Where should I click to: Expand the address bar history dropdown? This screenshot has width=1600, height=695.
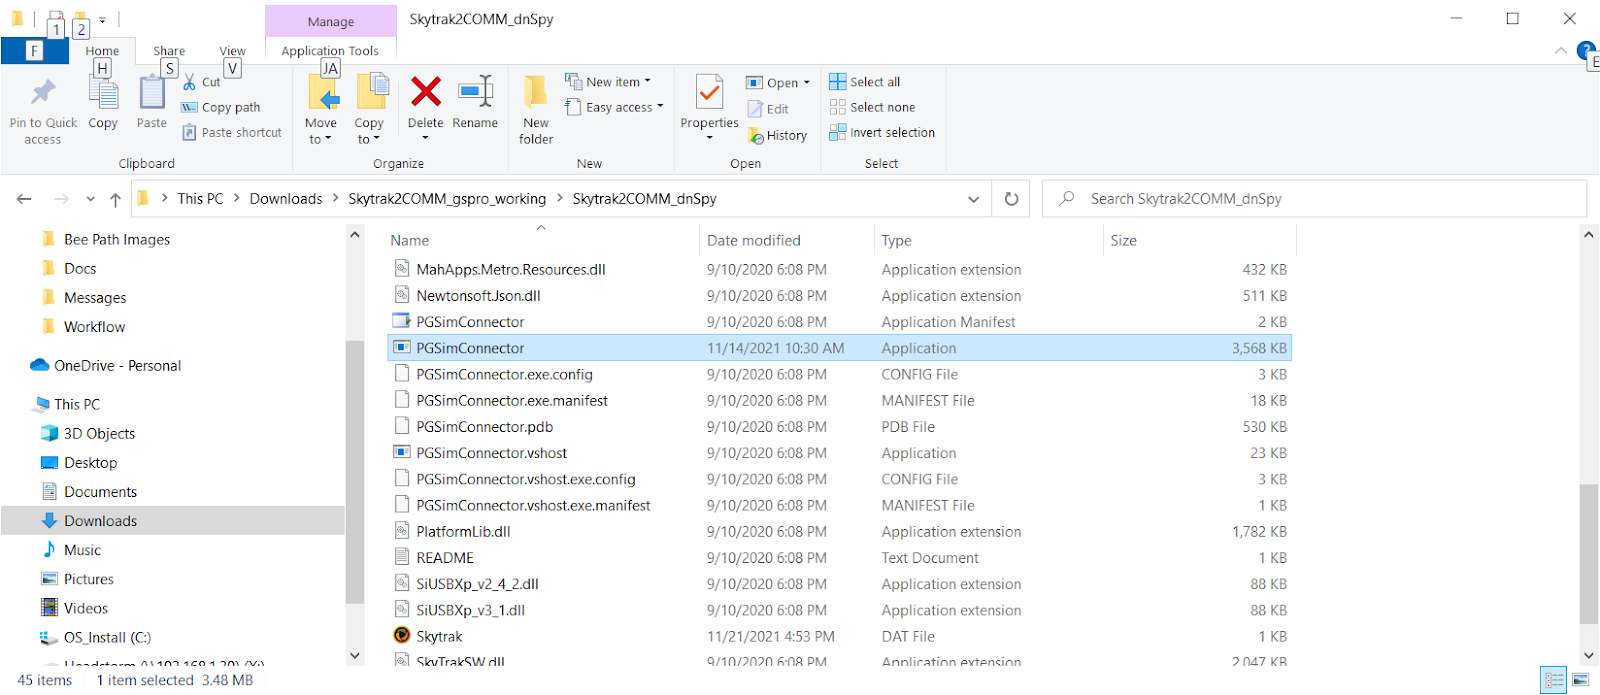point(973,199)
